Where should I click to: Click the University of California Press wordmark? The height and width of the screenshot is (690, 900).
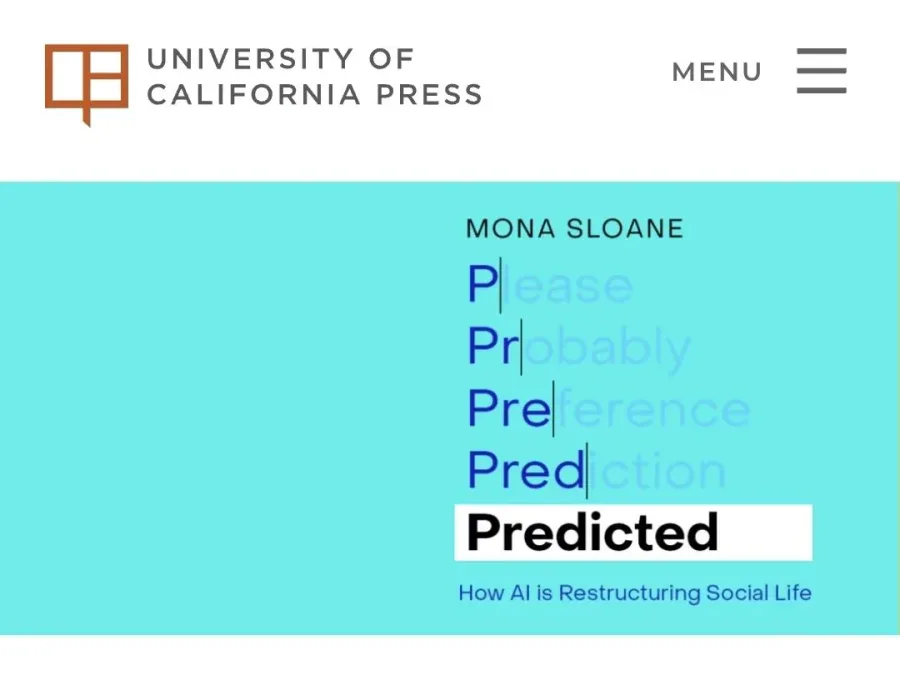coord(315,77)
